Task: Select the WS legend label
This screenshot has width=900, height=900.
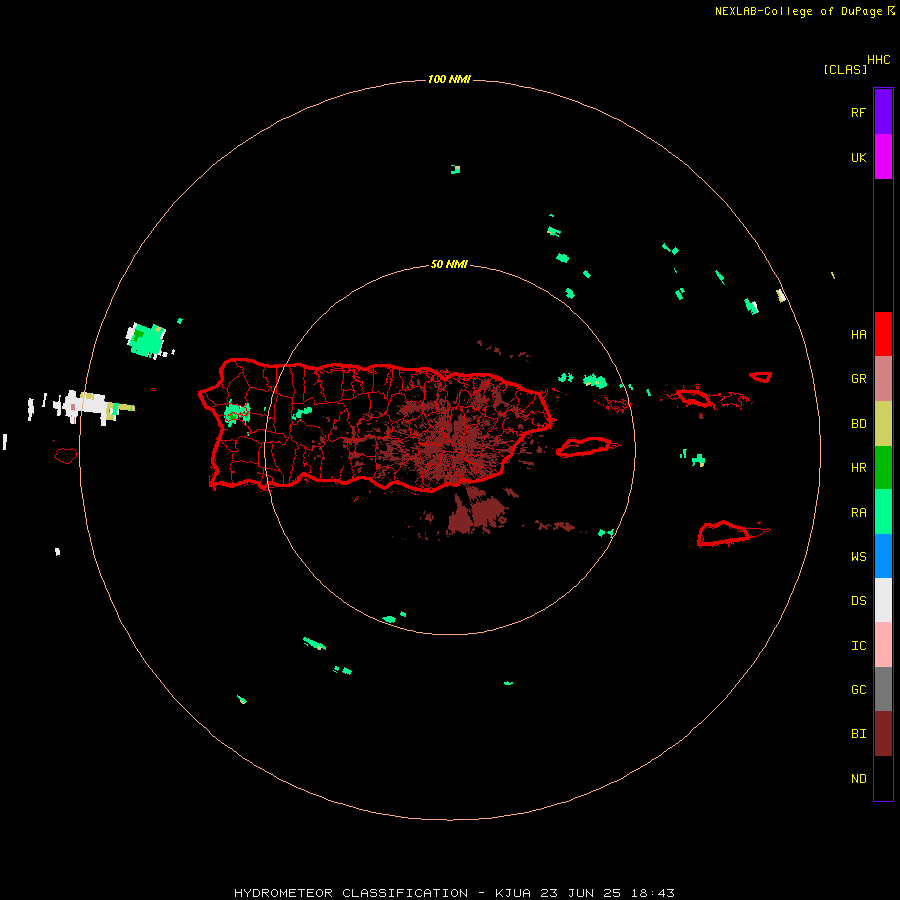Action: click(858, 557)
